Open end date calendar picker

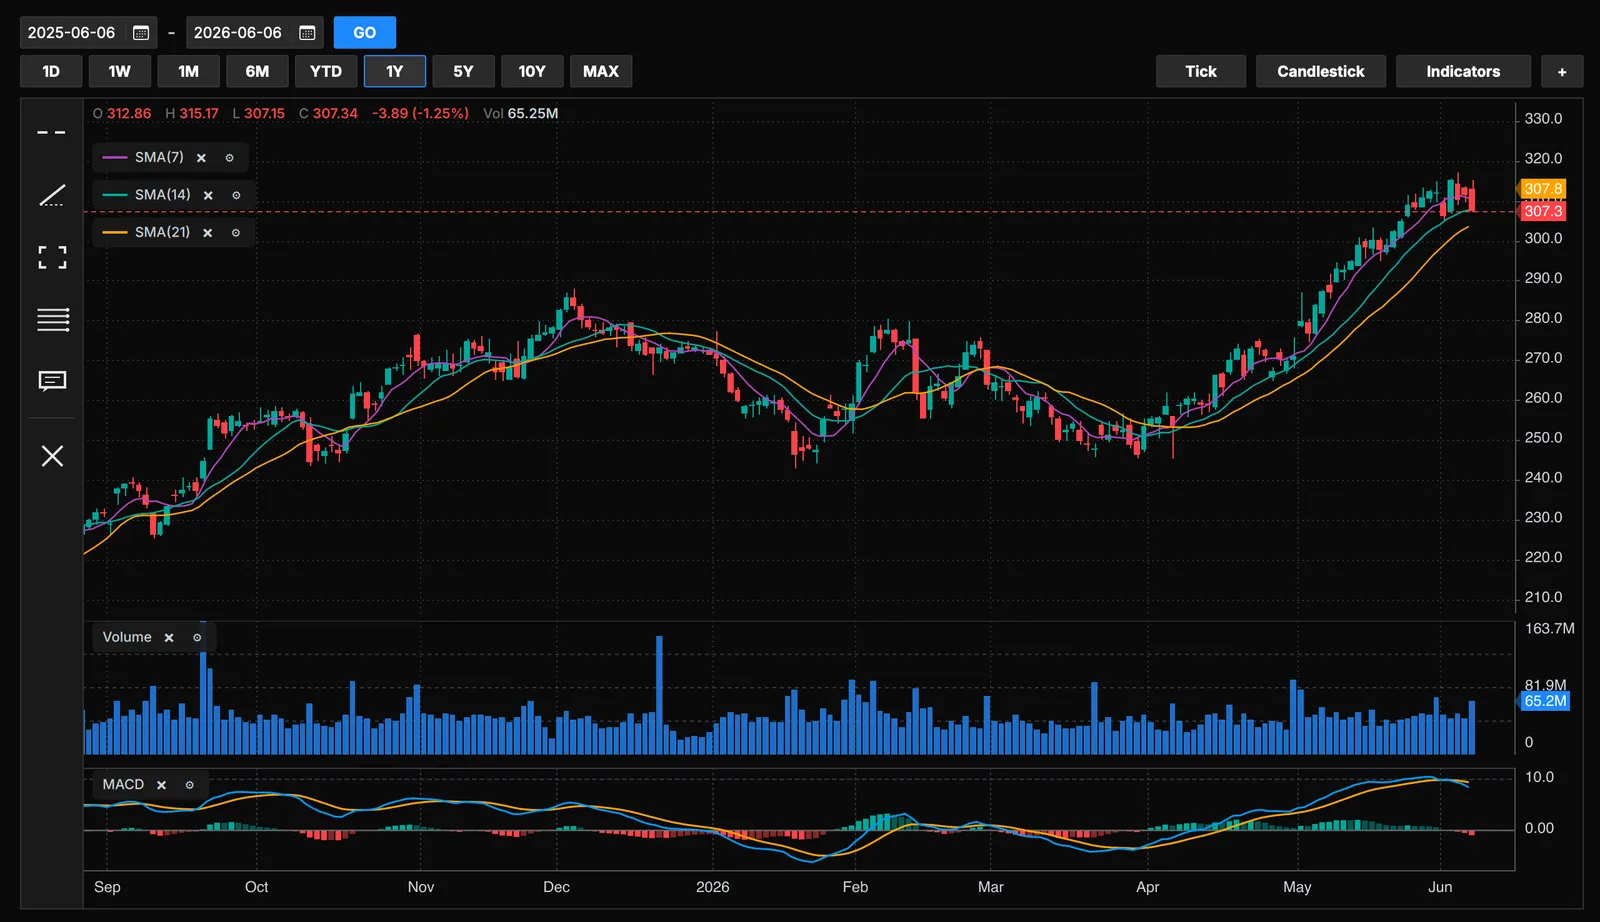(x=307, y=33)
